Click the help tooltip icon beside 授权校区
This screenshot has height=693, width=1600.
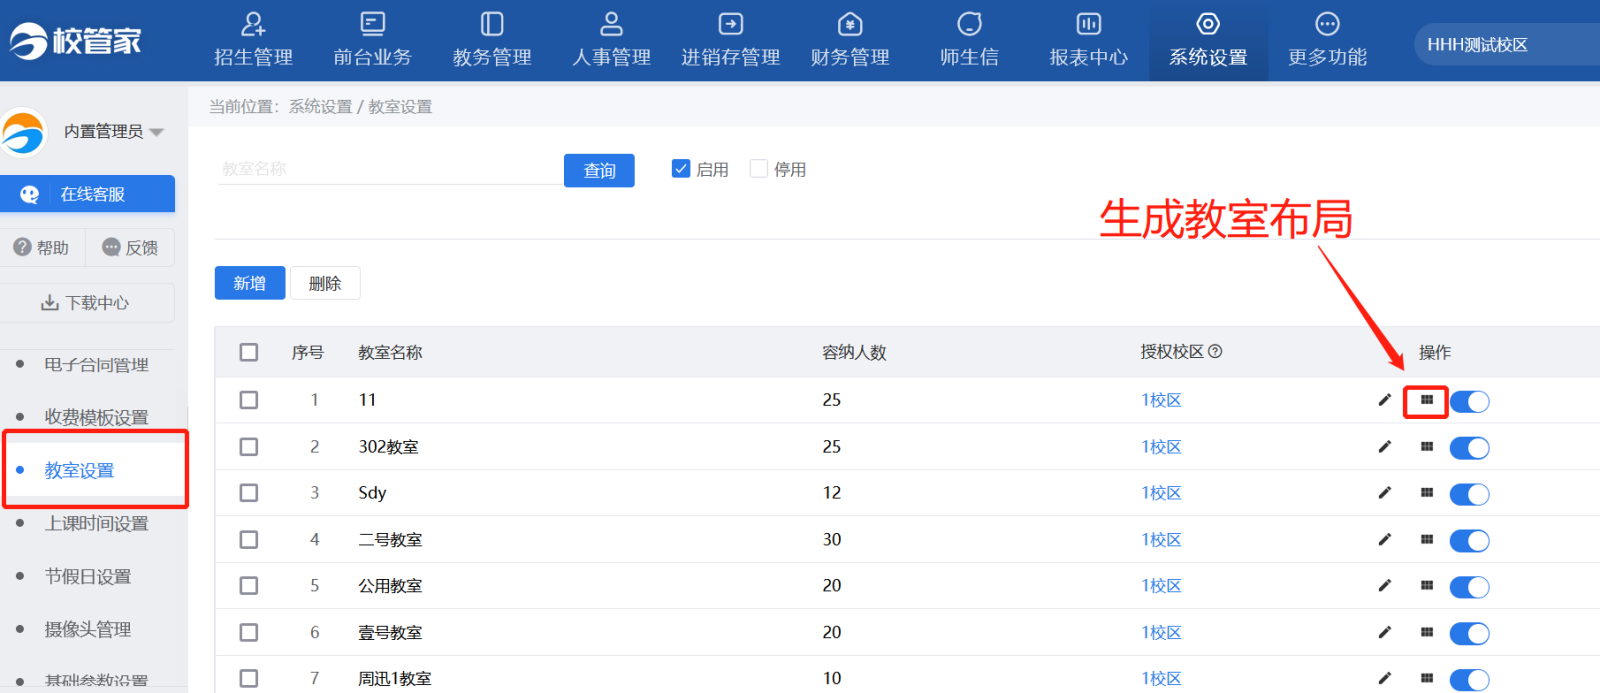point(1215,352)
